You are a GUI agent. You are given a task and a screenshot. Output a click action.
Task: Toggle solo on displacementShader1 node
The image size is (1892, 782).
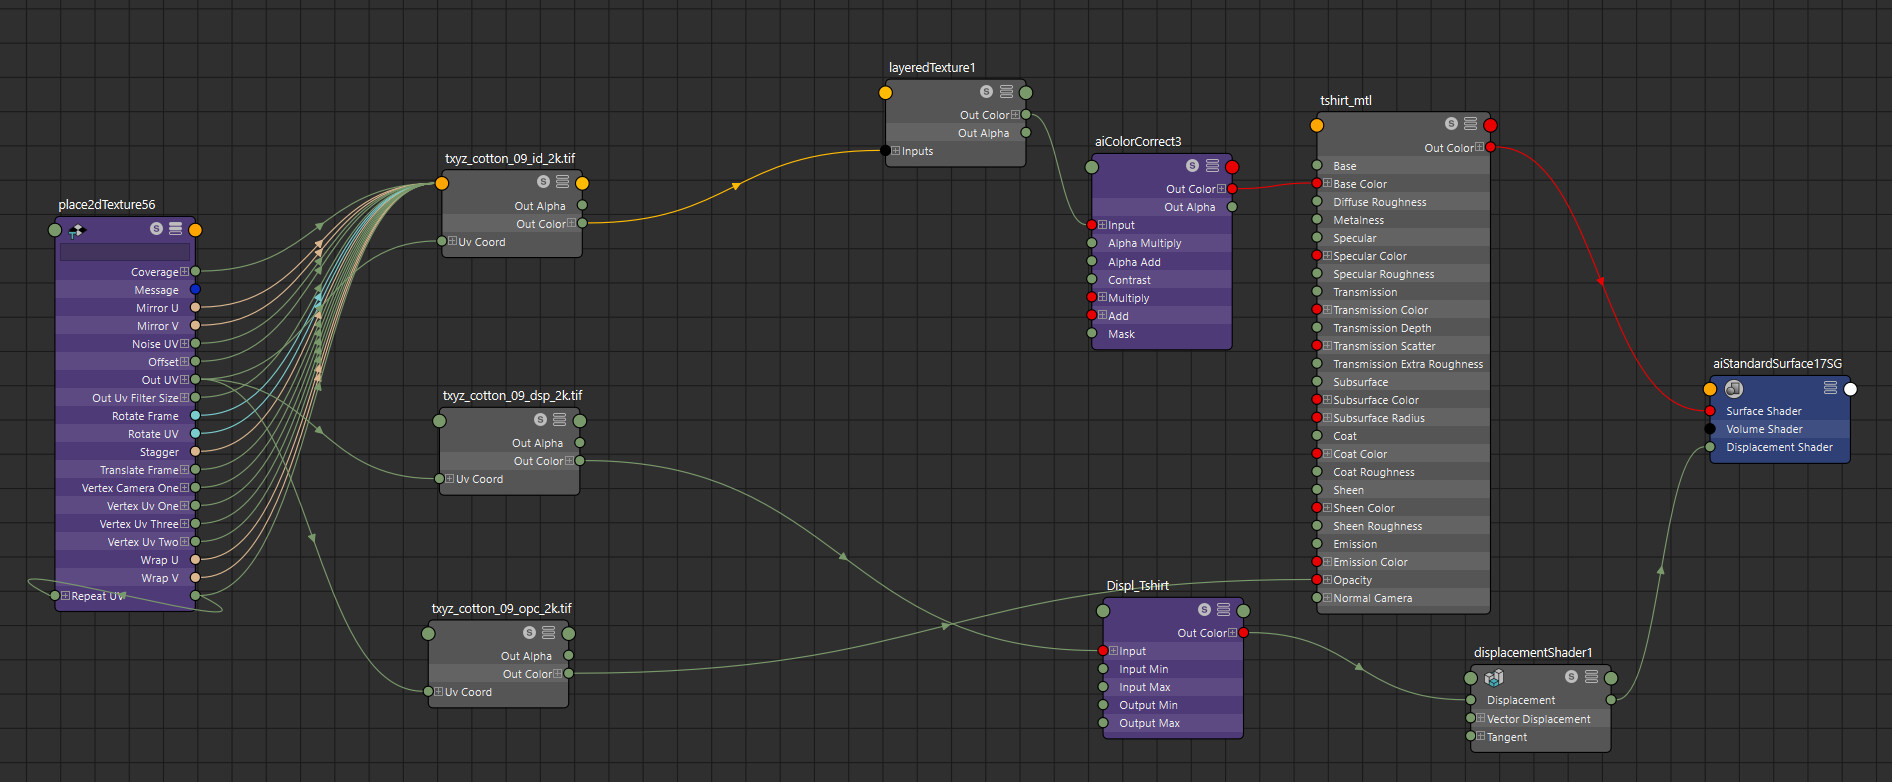point(1571,676)
